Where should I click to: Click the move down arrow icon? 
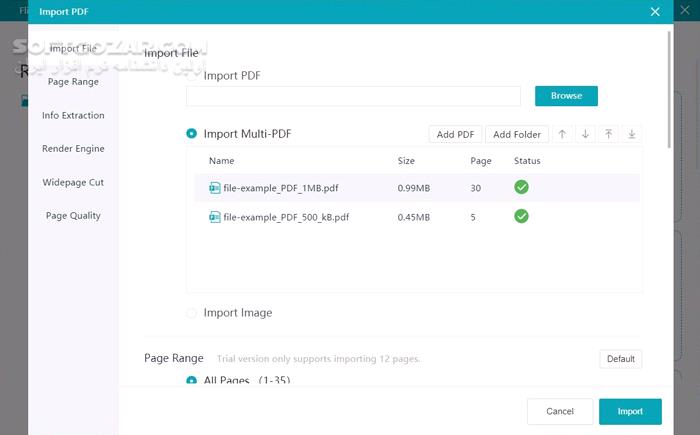586,135
